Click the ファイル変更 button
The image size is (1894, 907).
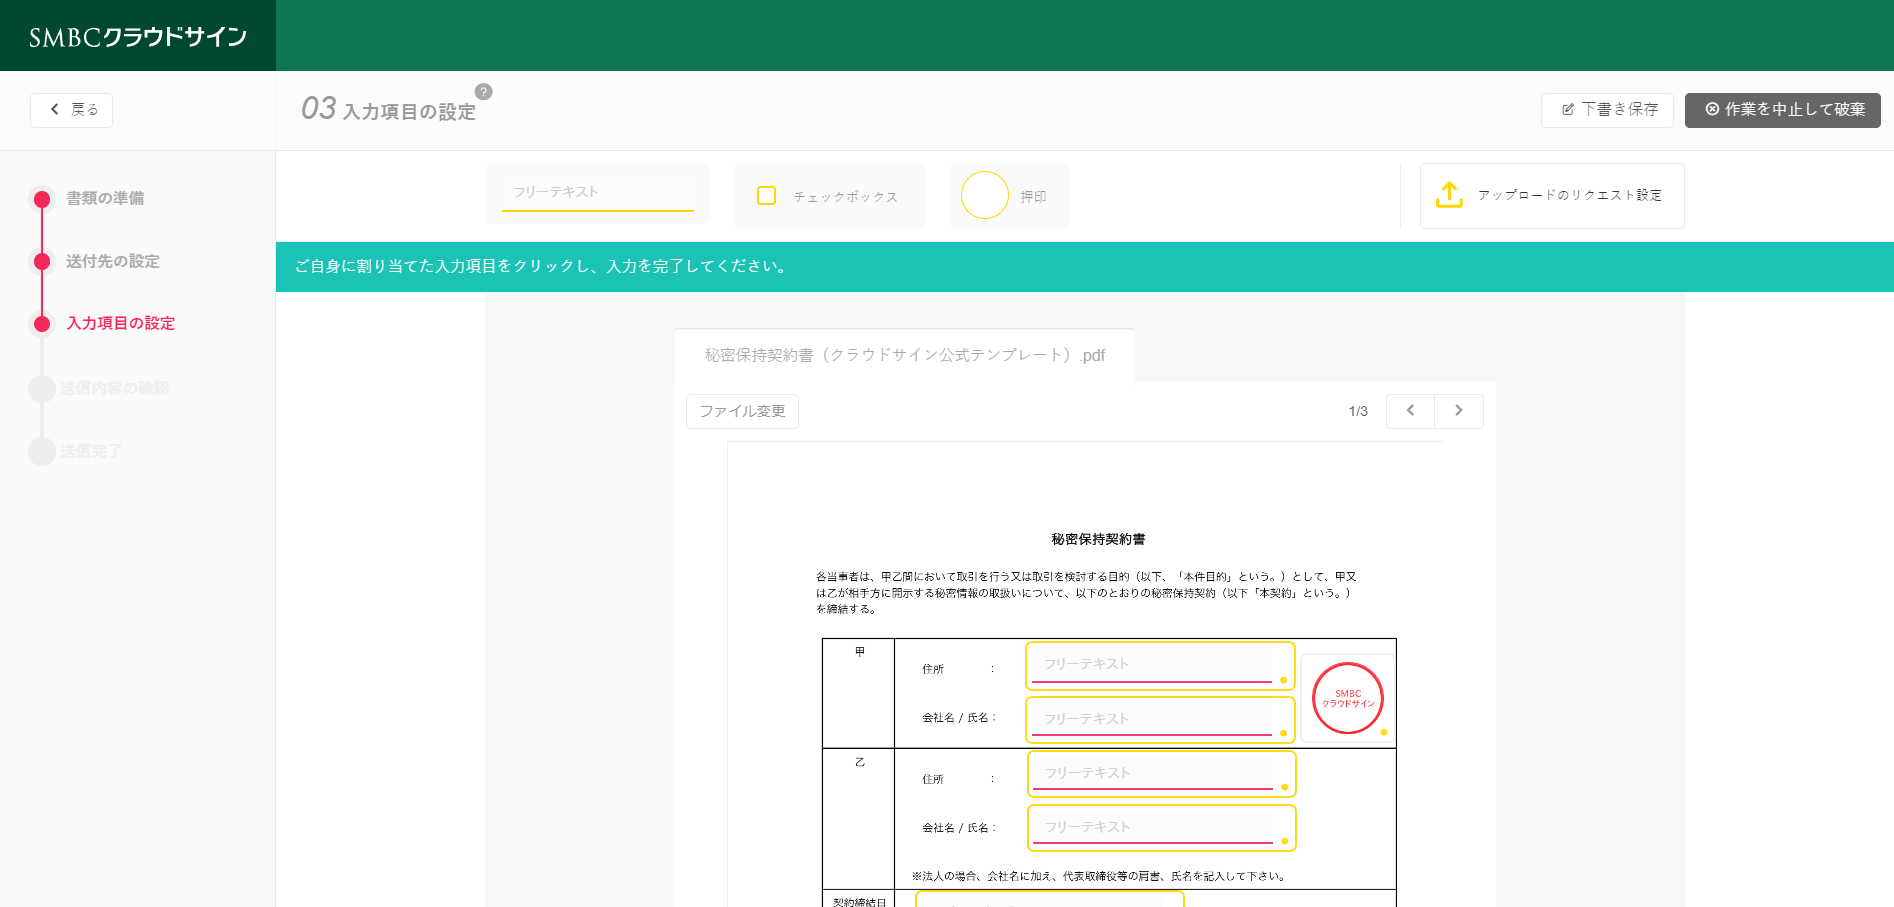coord(741,411)
